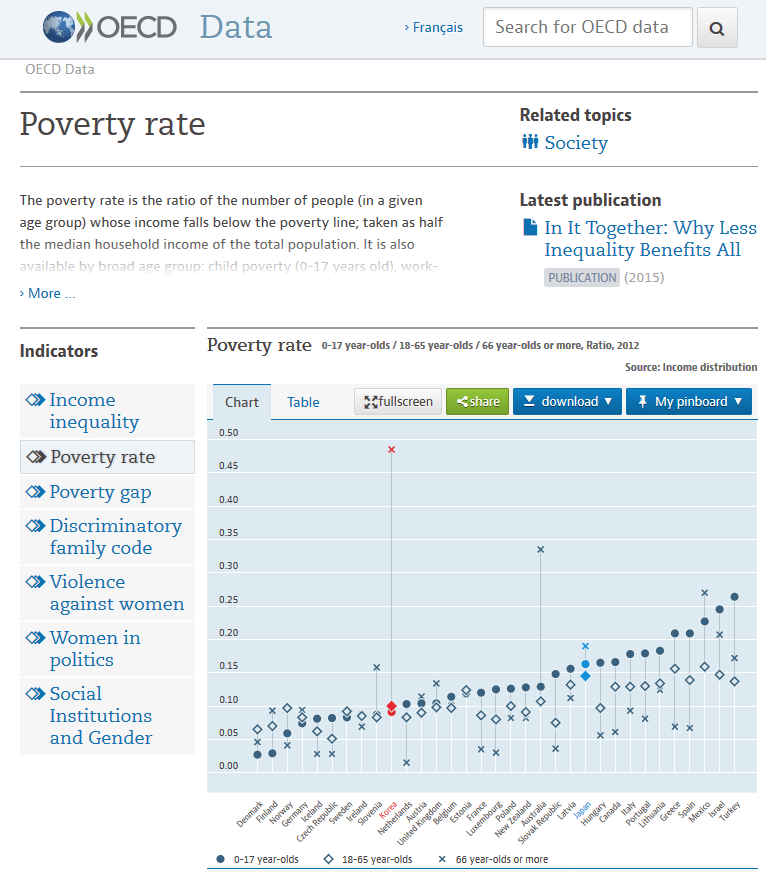The width and height of the screenshot is (766, 872).
Task: Click the search magnifier icon button
Action: [717, 28]
